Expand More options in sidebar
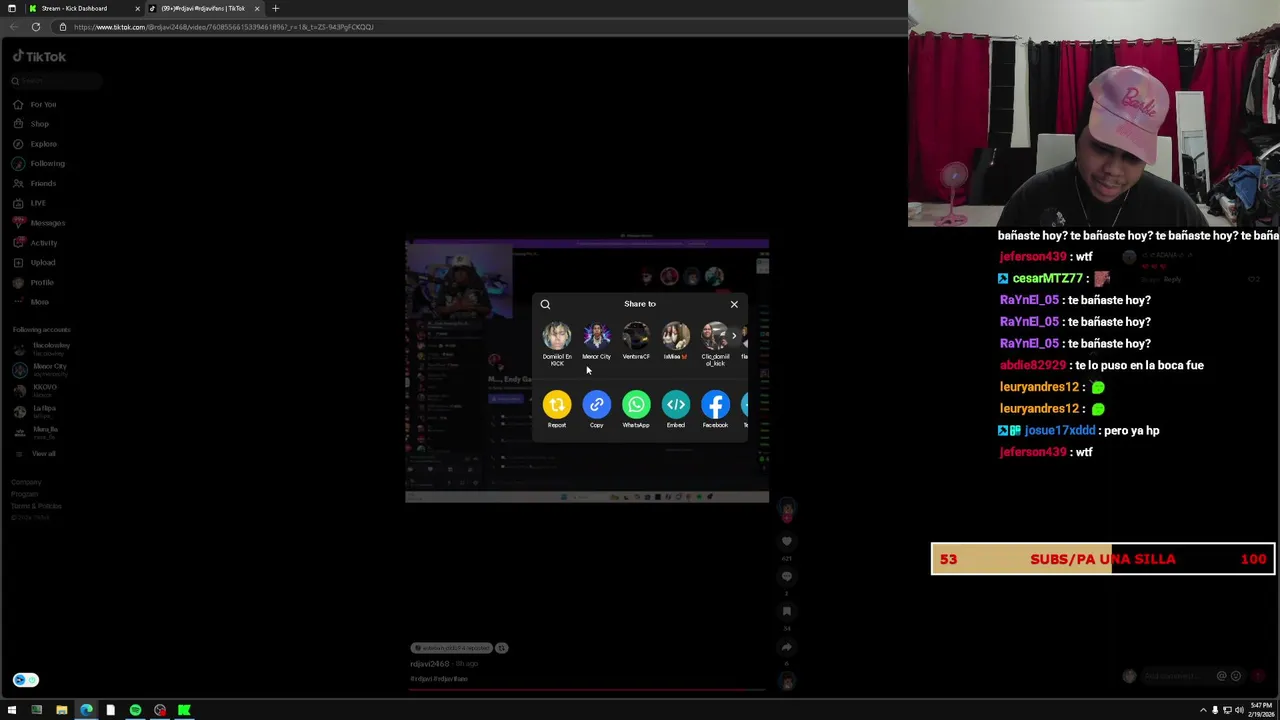Viewport: 1280px width, 720px height. 31,302
